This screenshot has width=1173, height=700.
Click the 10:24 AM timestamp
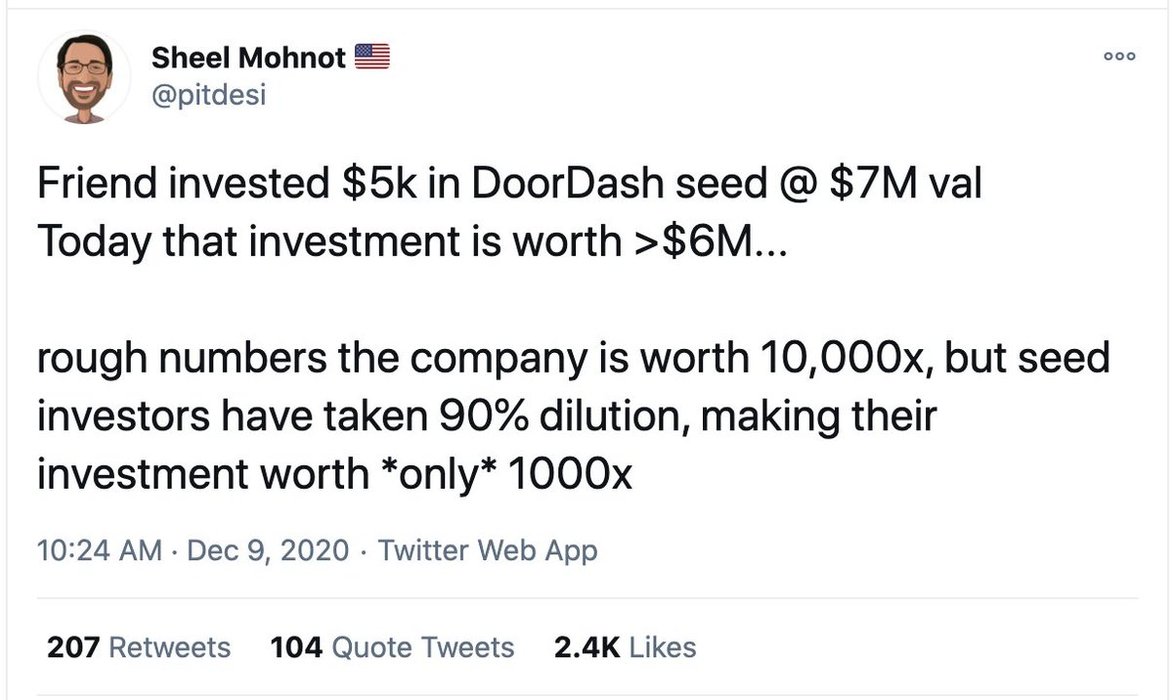pyautogui.click(x=99, y=550)
